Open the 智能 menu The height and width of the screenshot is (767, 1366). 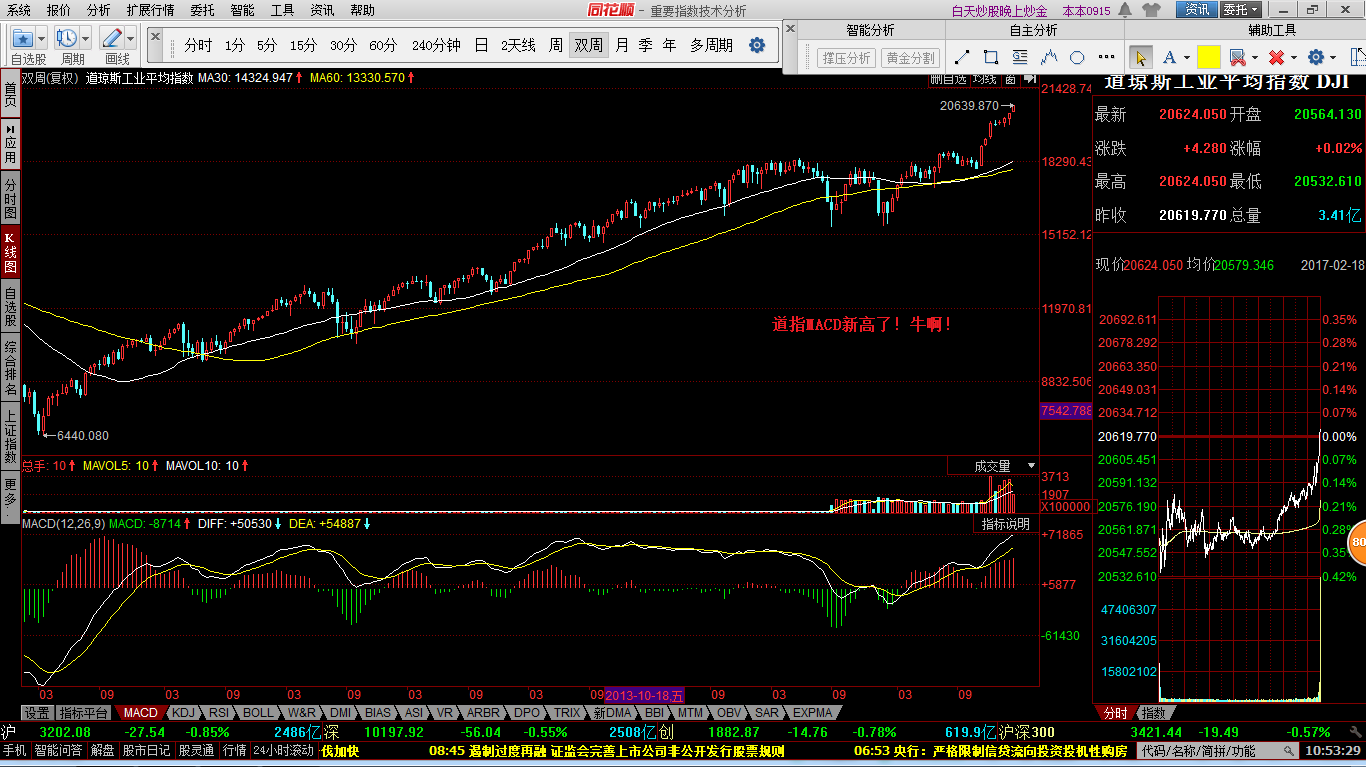click(242, 10)
